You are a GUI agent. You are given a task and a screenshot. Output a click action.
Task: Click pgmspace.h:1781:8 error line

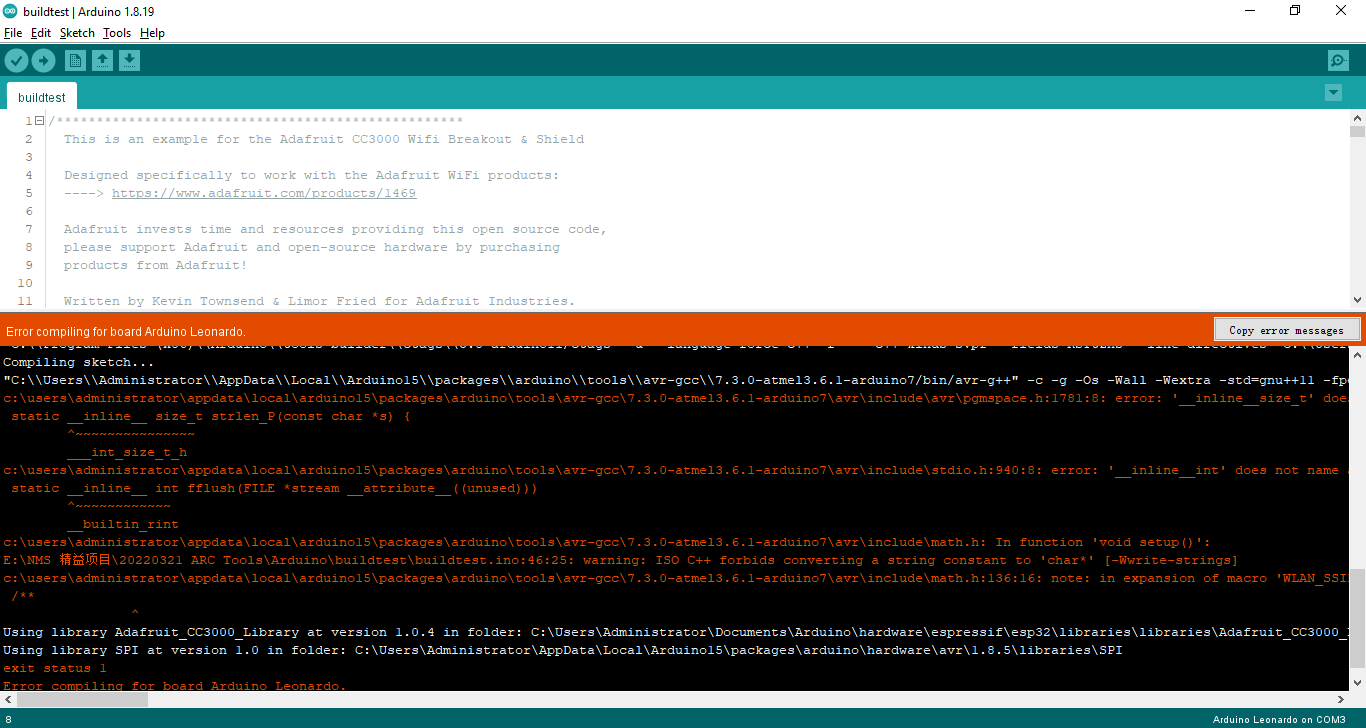click(x=676, y=398)
